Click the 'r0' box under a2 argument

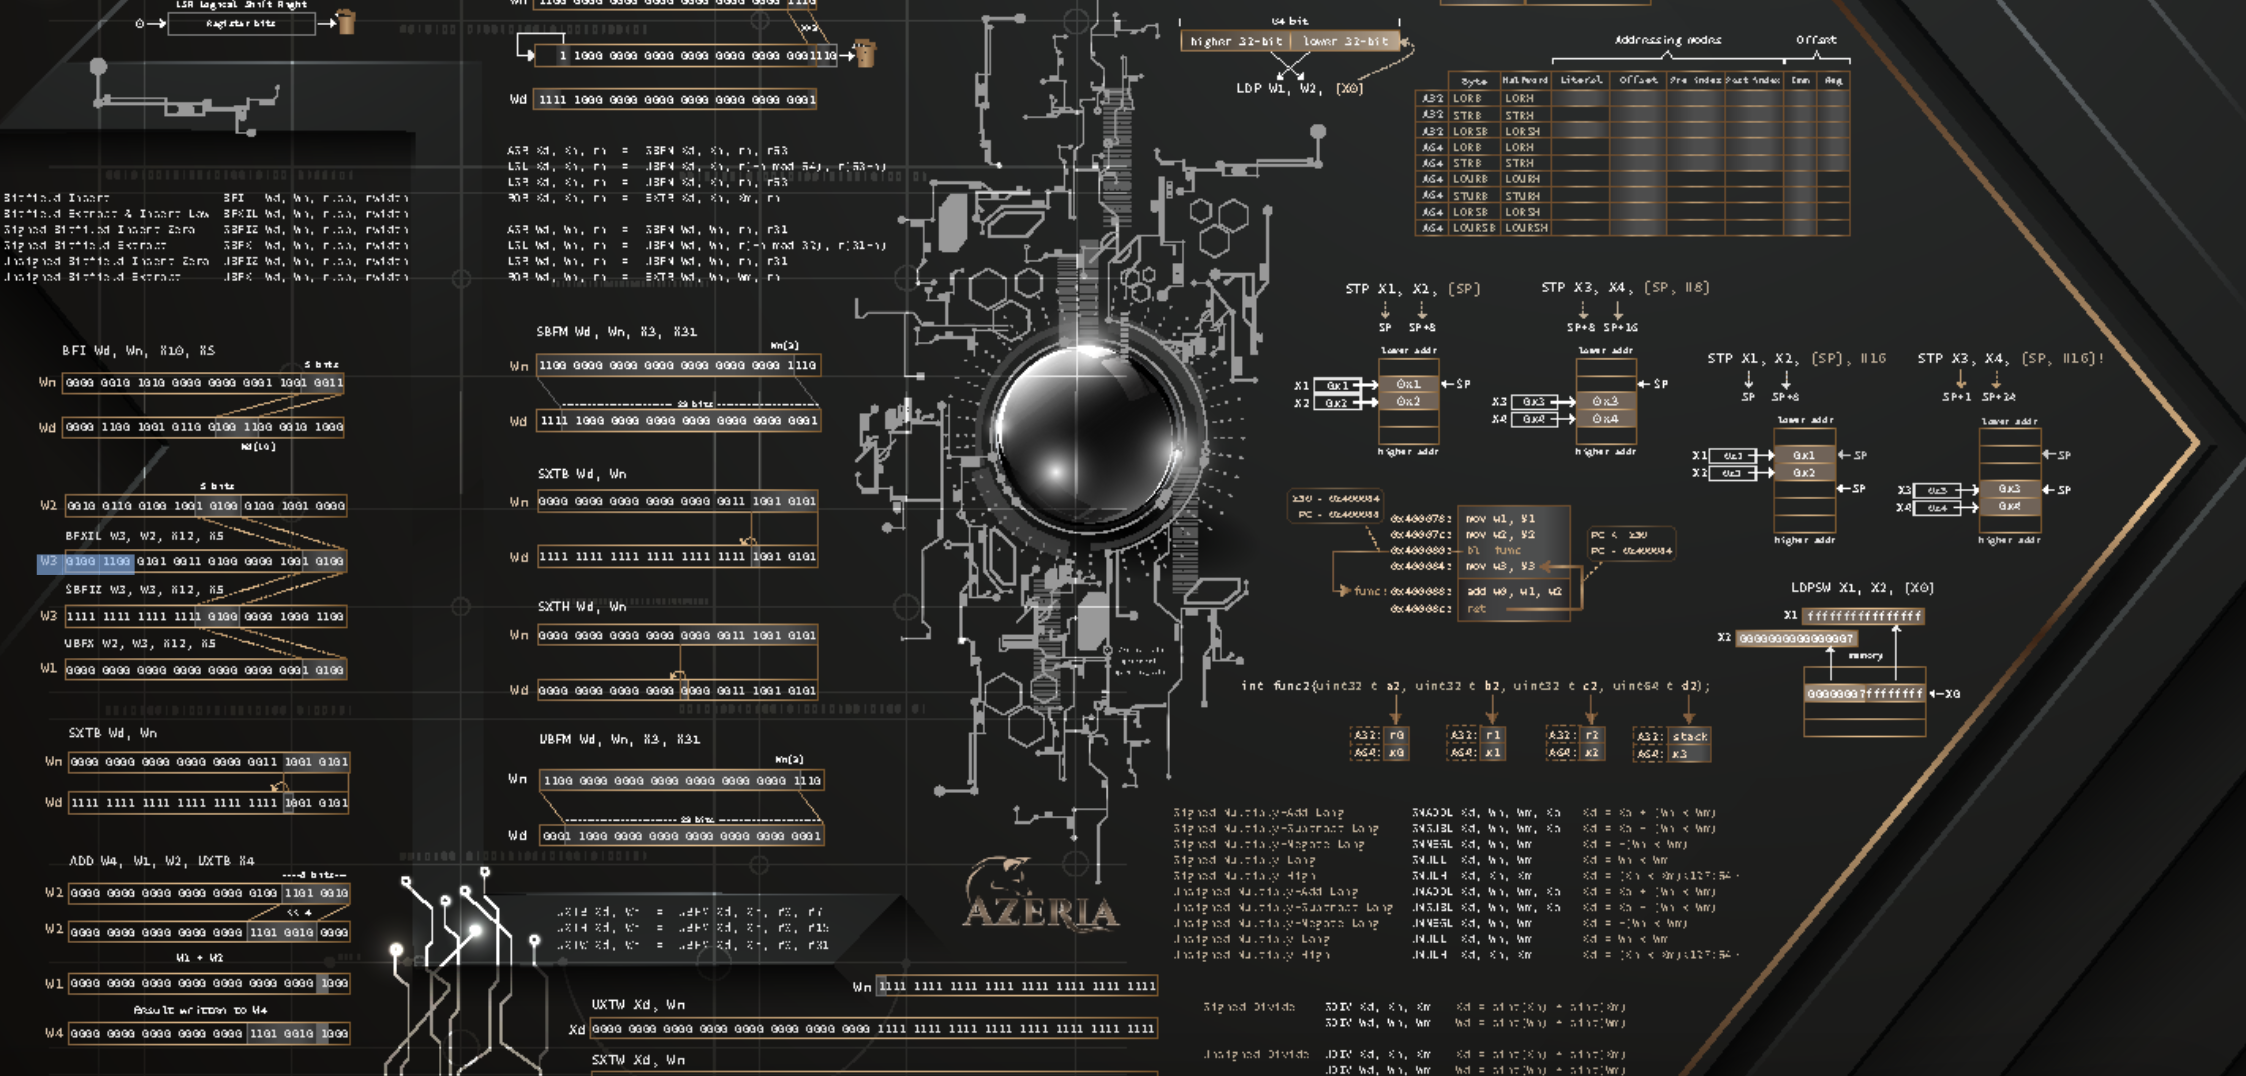[1397, 735]
